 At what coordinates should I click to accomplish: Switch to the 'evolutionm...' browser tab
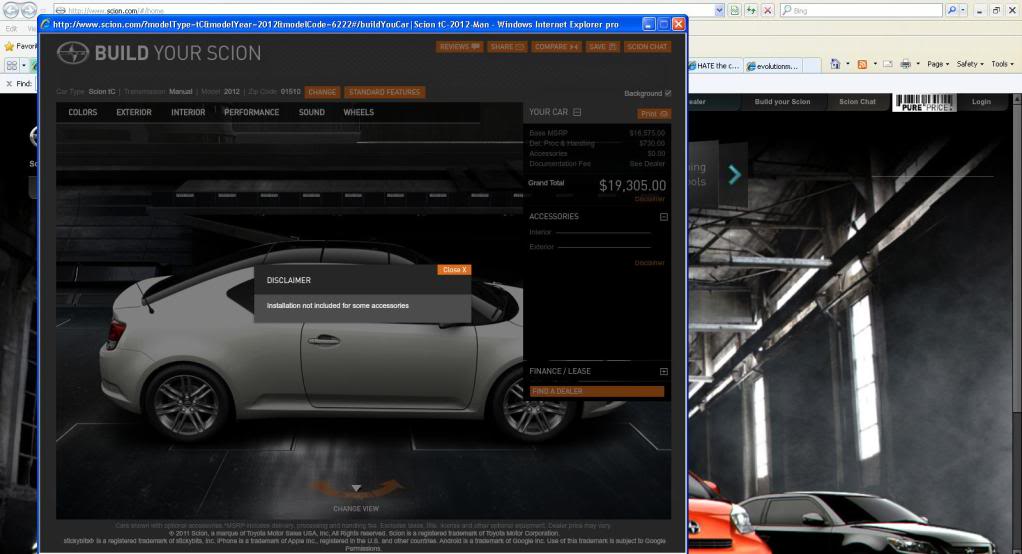pyautogui.click(x=772, y=66)
